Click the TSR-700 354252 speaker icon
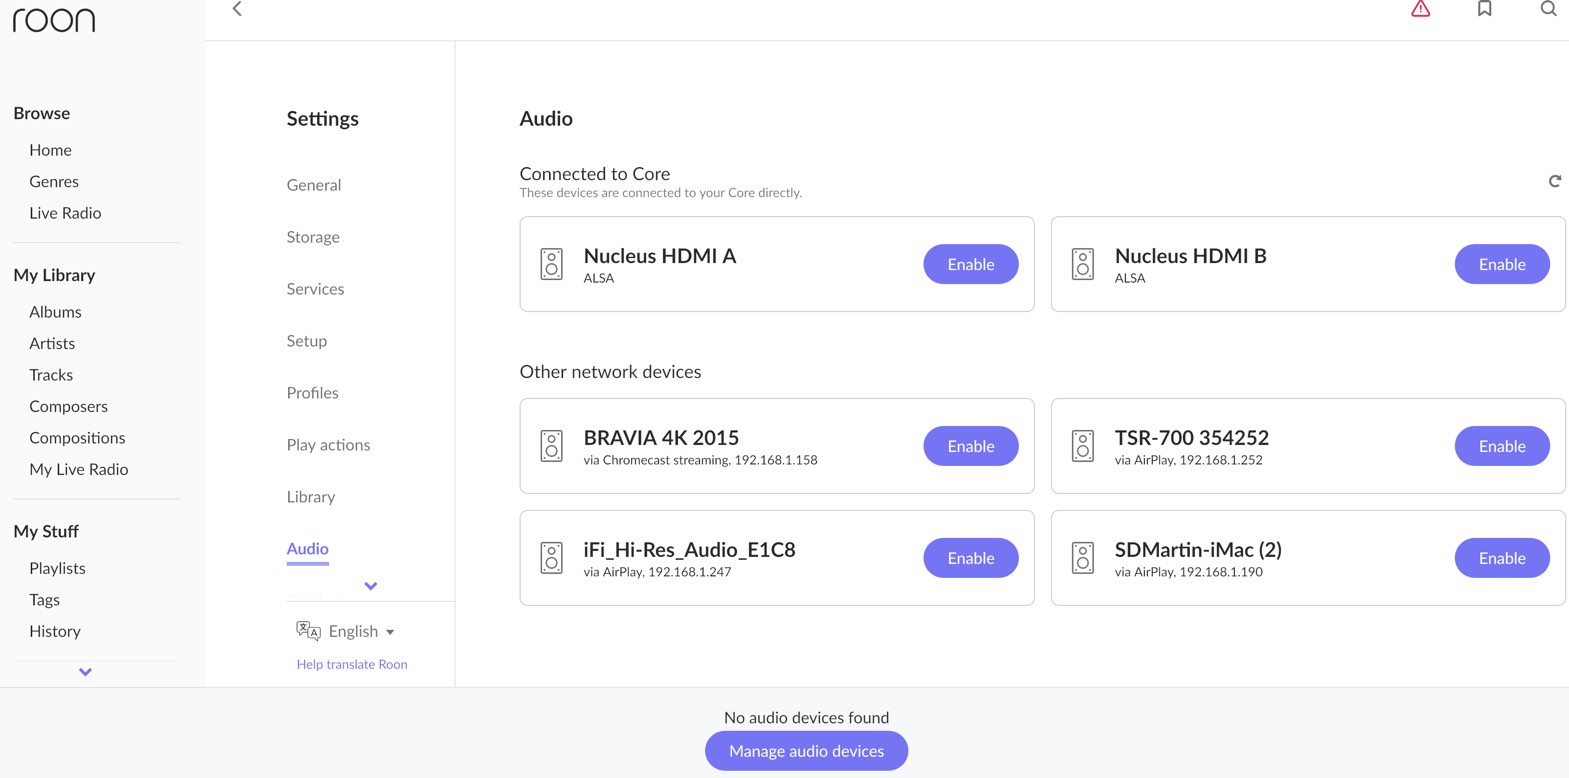This screenshot has width=1569, height=778. 1082,446
